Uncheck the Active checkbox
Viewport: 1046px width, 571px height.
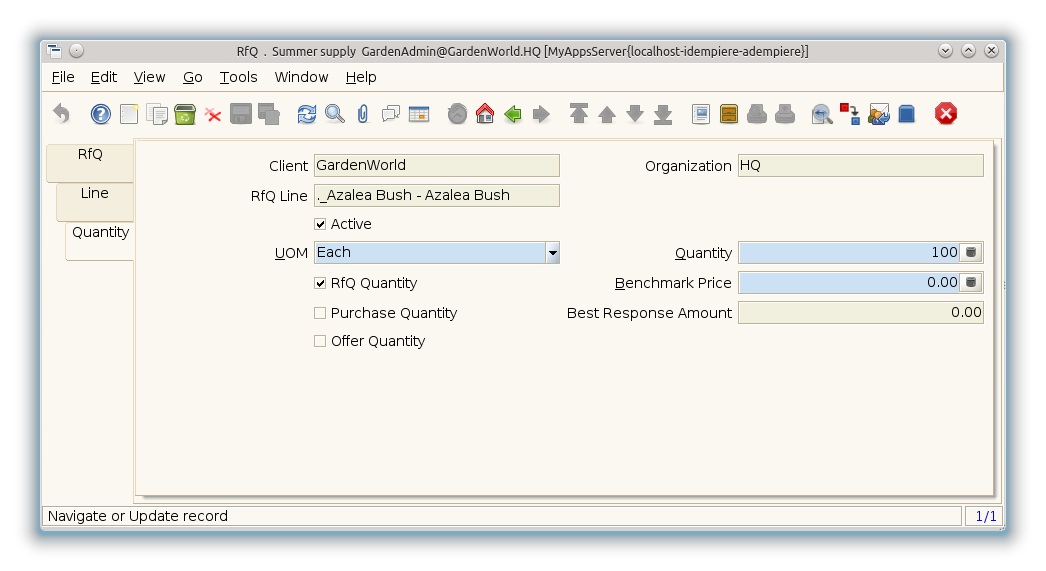[x=320, y=224]
